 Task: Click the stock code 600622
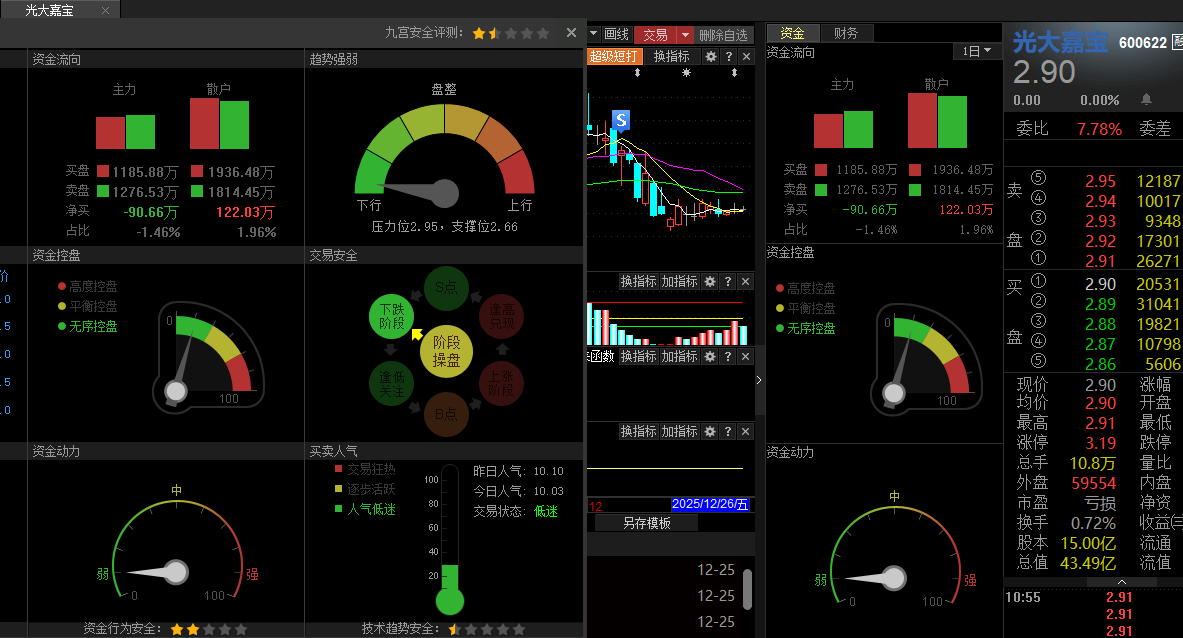[1142, 43]
